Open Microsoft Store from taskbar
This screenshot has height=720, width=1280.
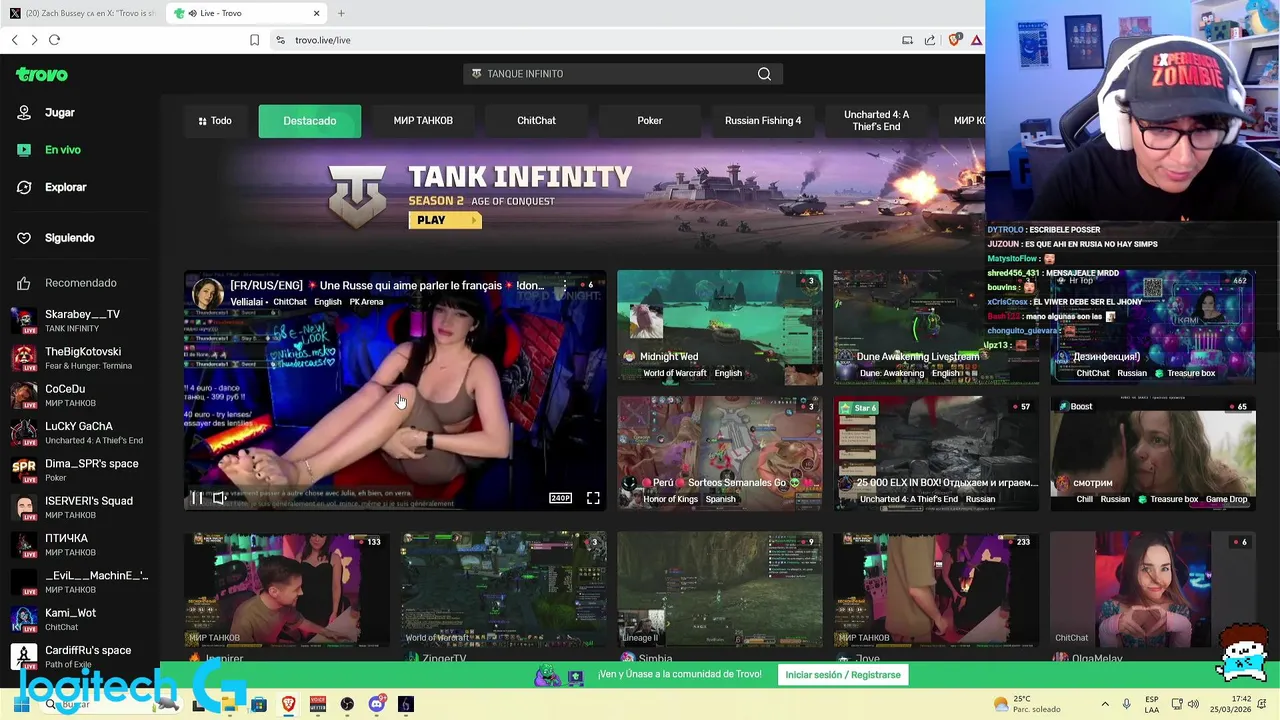pos(259,704)
